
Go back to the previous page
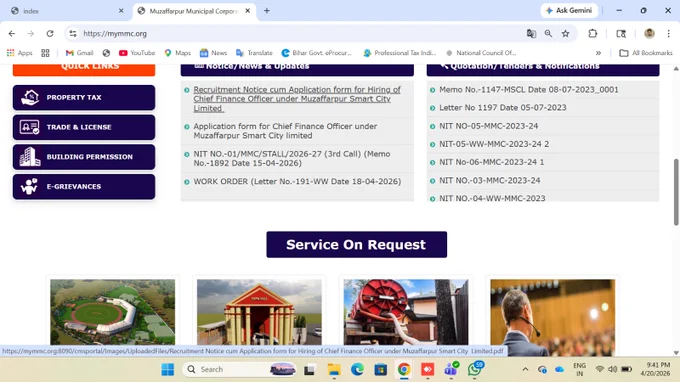(x=12, y=33)
